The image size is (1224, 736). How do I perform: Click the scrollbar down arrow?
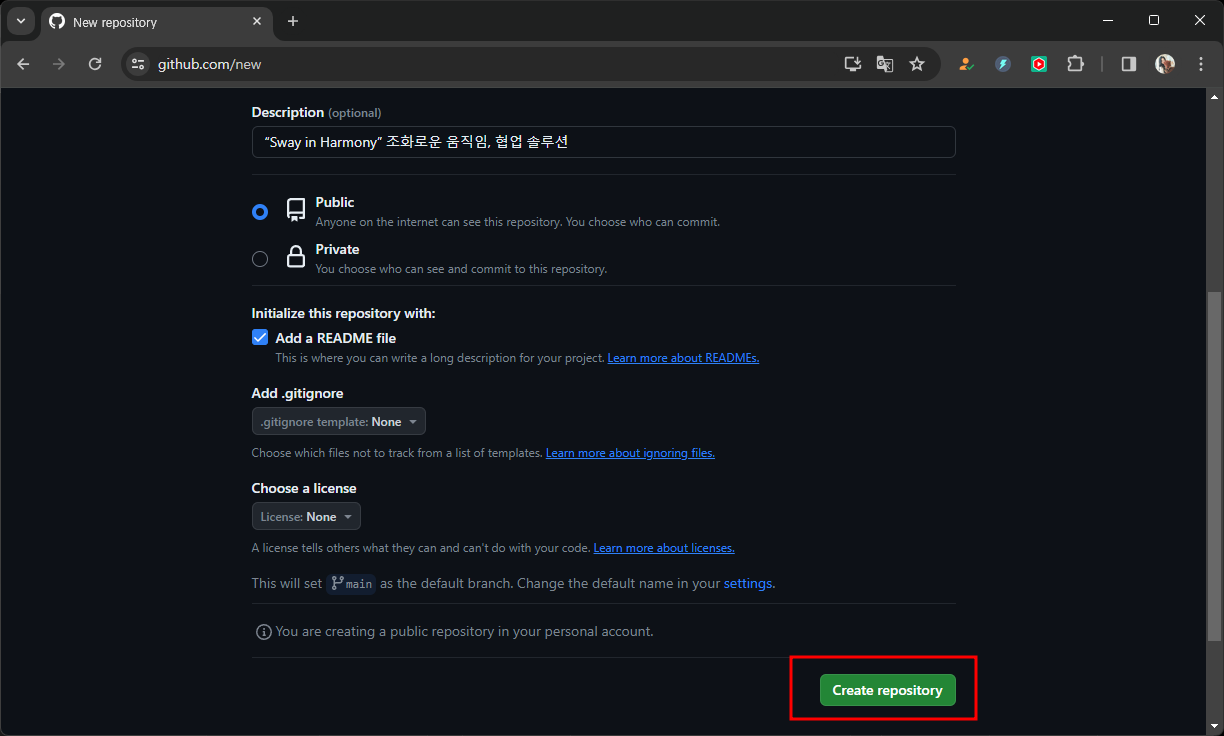(x=1215, y=726)
